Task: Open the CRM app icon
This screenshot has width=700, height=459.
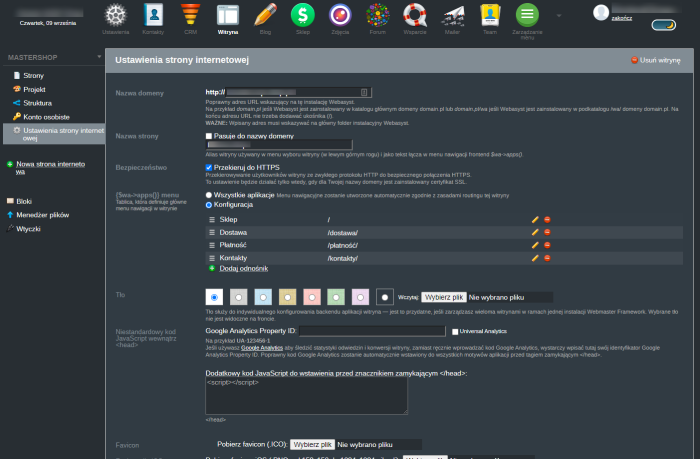Action: click(190, 15)
